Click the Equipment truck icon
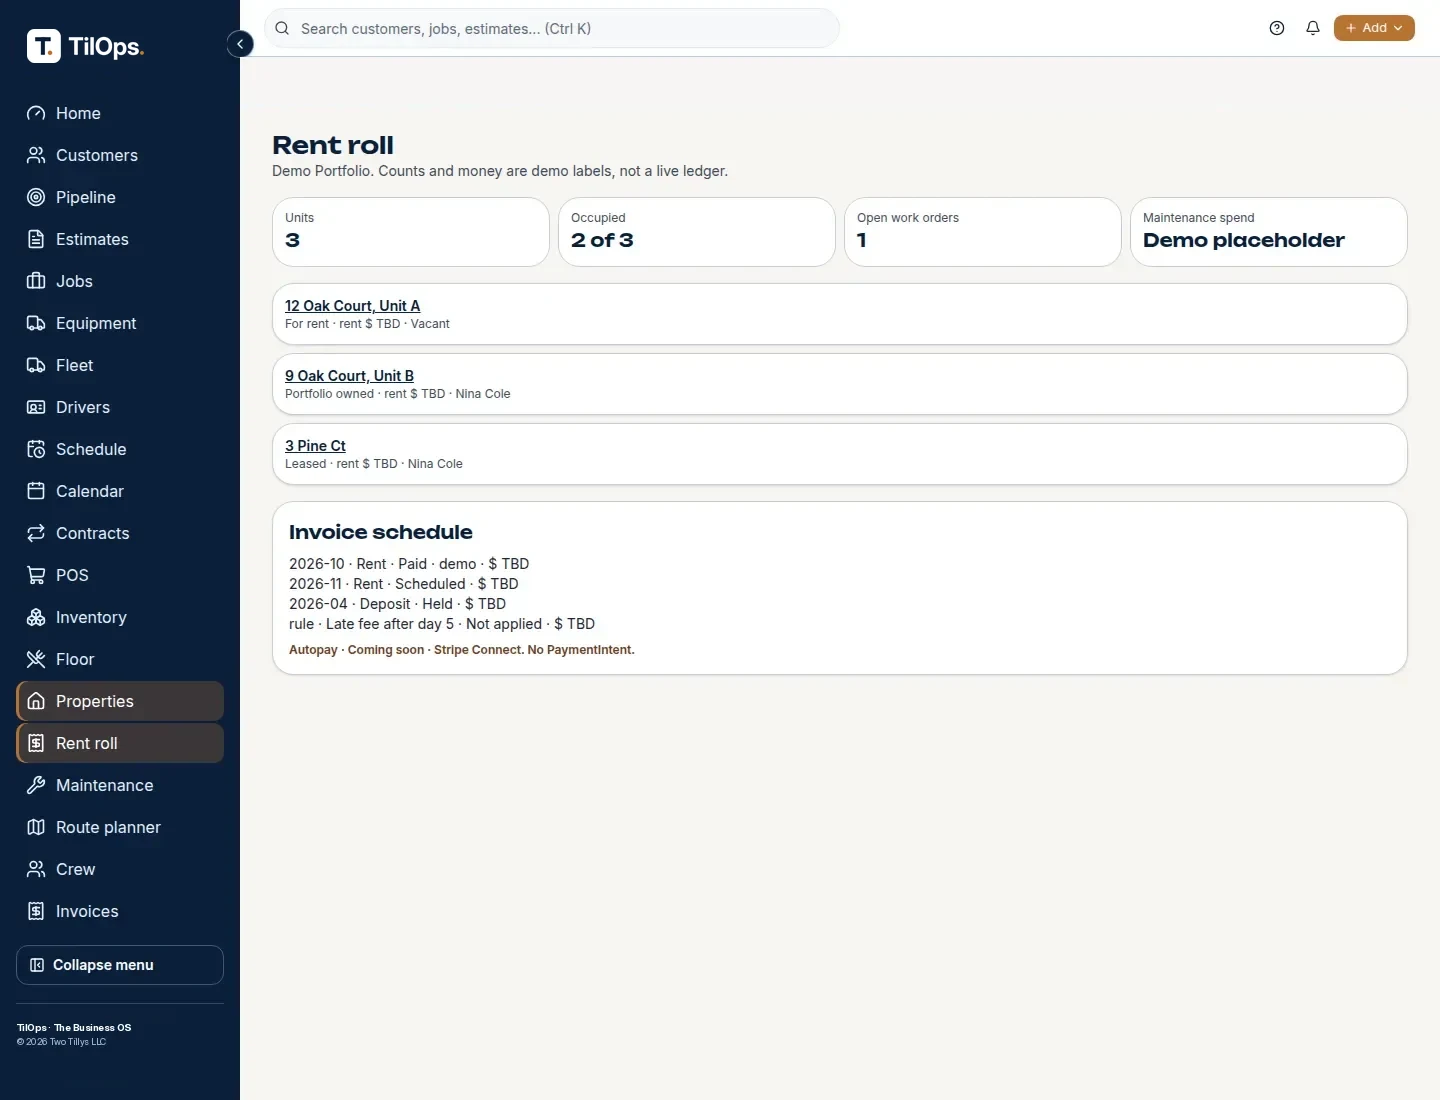Image resolution: width=1440 pixels, height=1100 pixels. (x=36, y=323)
